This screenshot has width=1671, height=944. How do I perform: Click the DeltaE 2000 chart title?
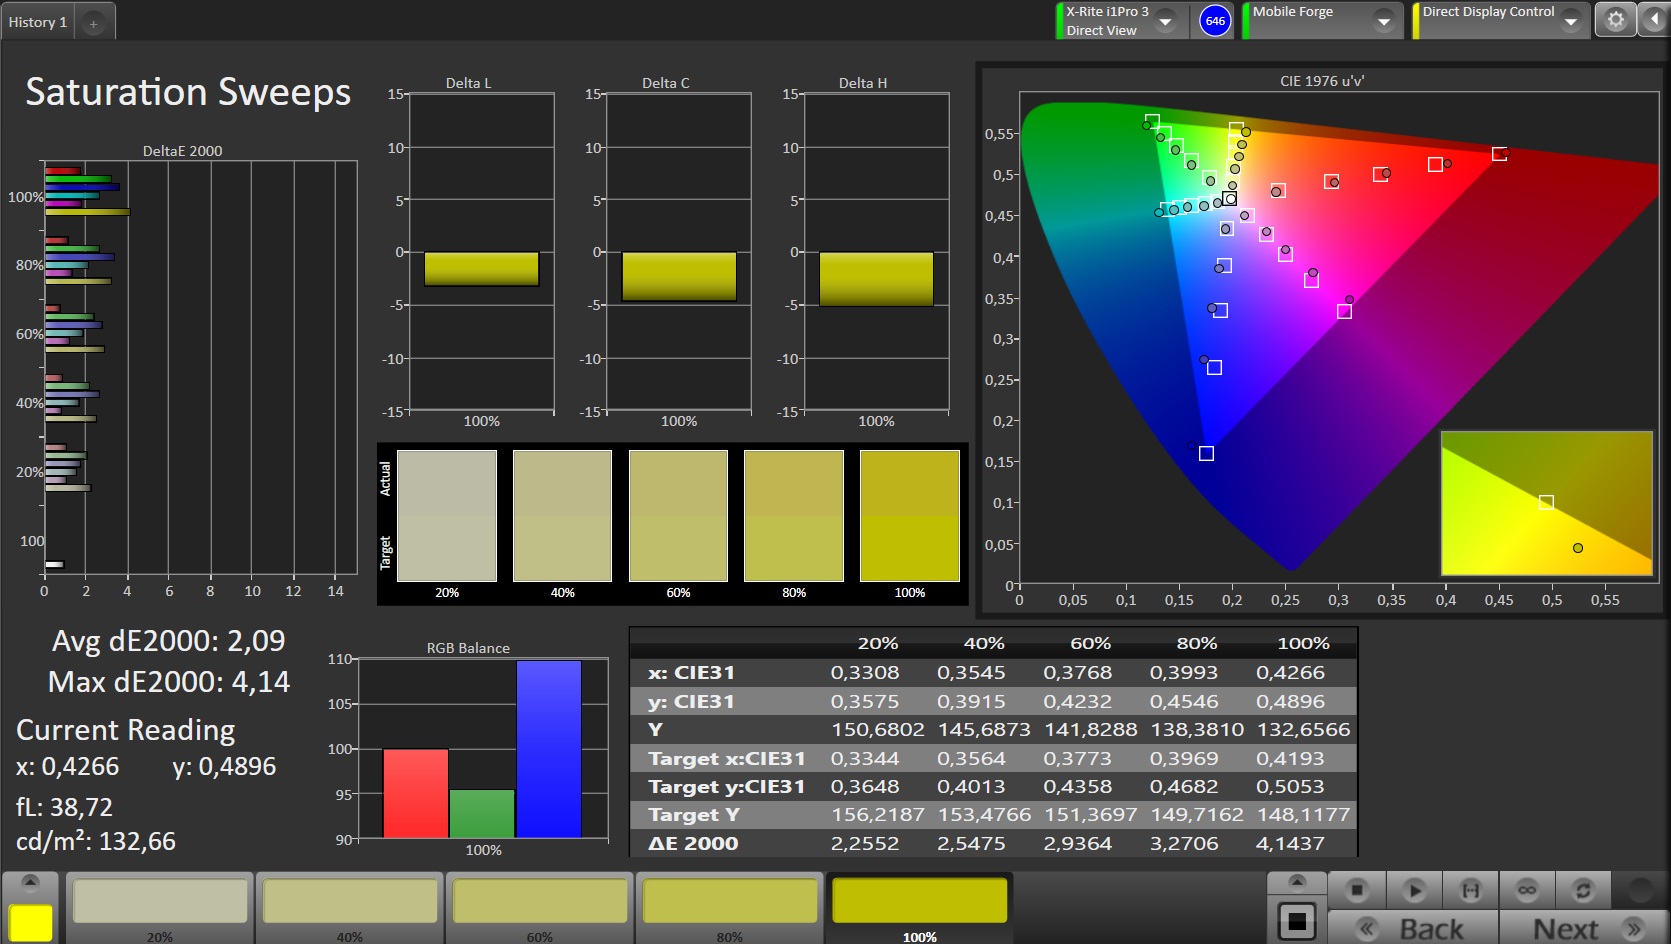(x=183, y=151)
